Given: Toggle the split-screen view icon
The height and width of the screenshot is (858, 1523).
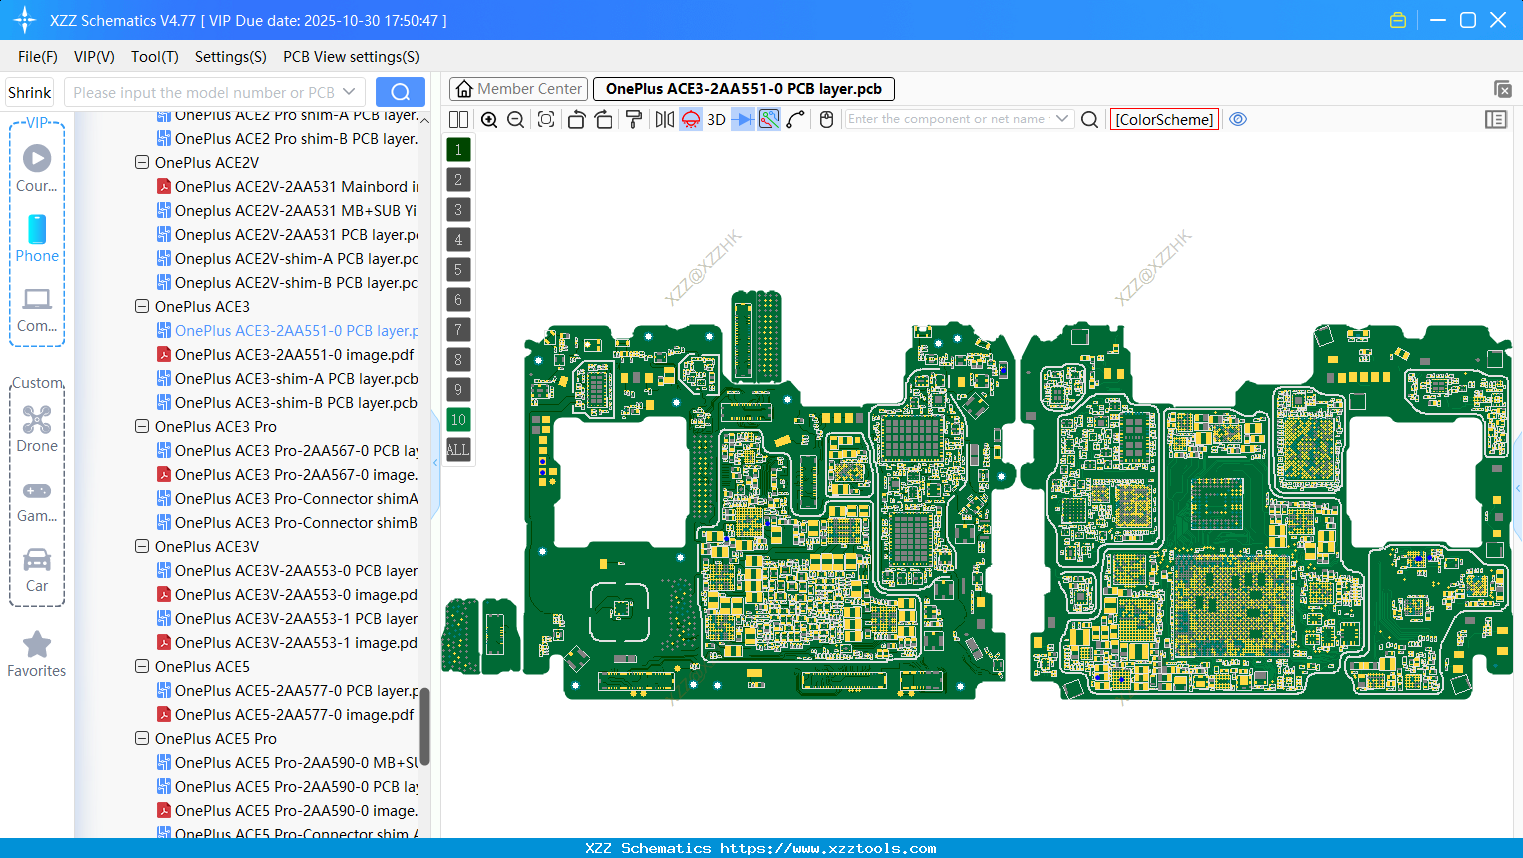Looking at the screenshot, I should pos(458,119).
